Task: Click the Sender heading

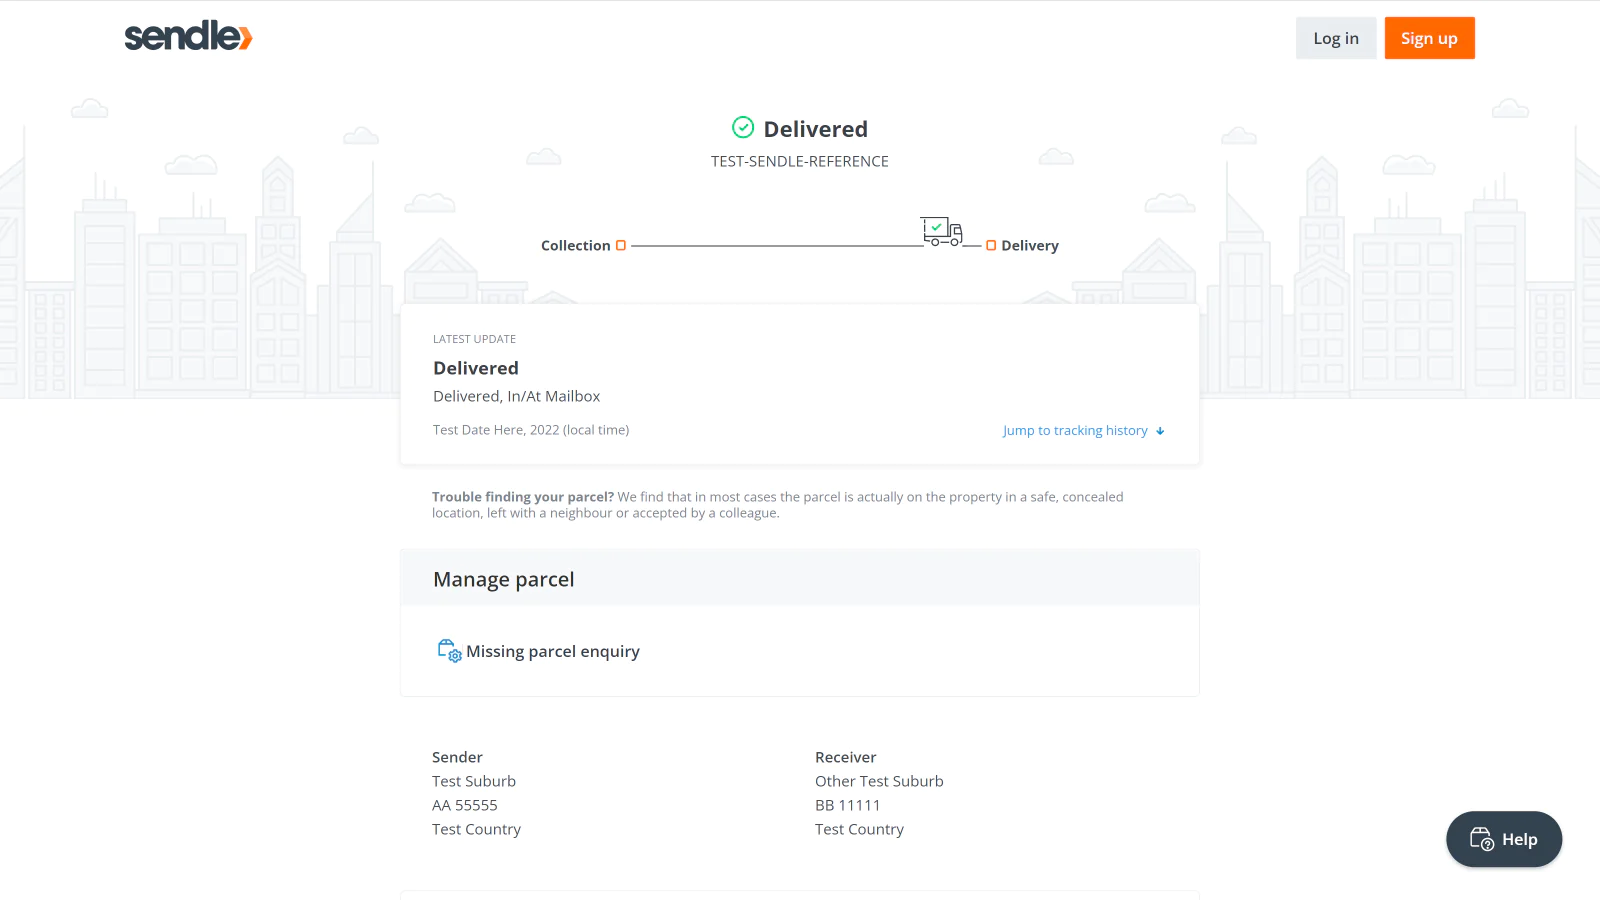Action: tap(457, 757)
